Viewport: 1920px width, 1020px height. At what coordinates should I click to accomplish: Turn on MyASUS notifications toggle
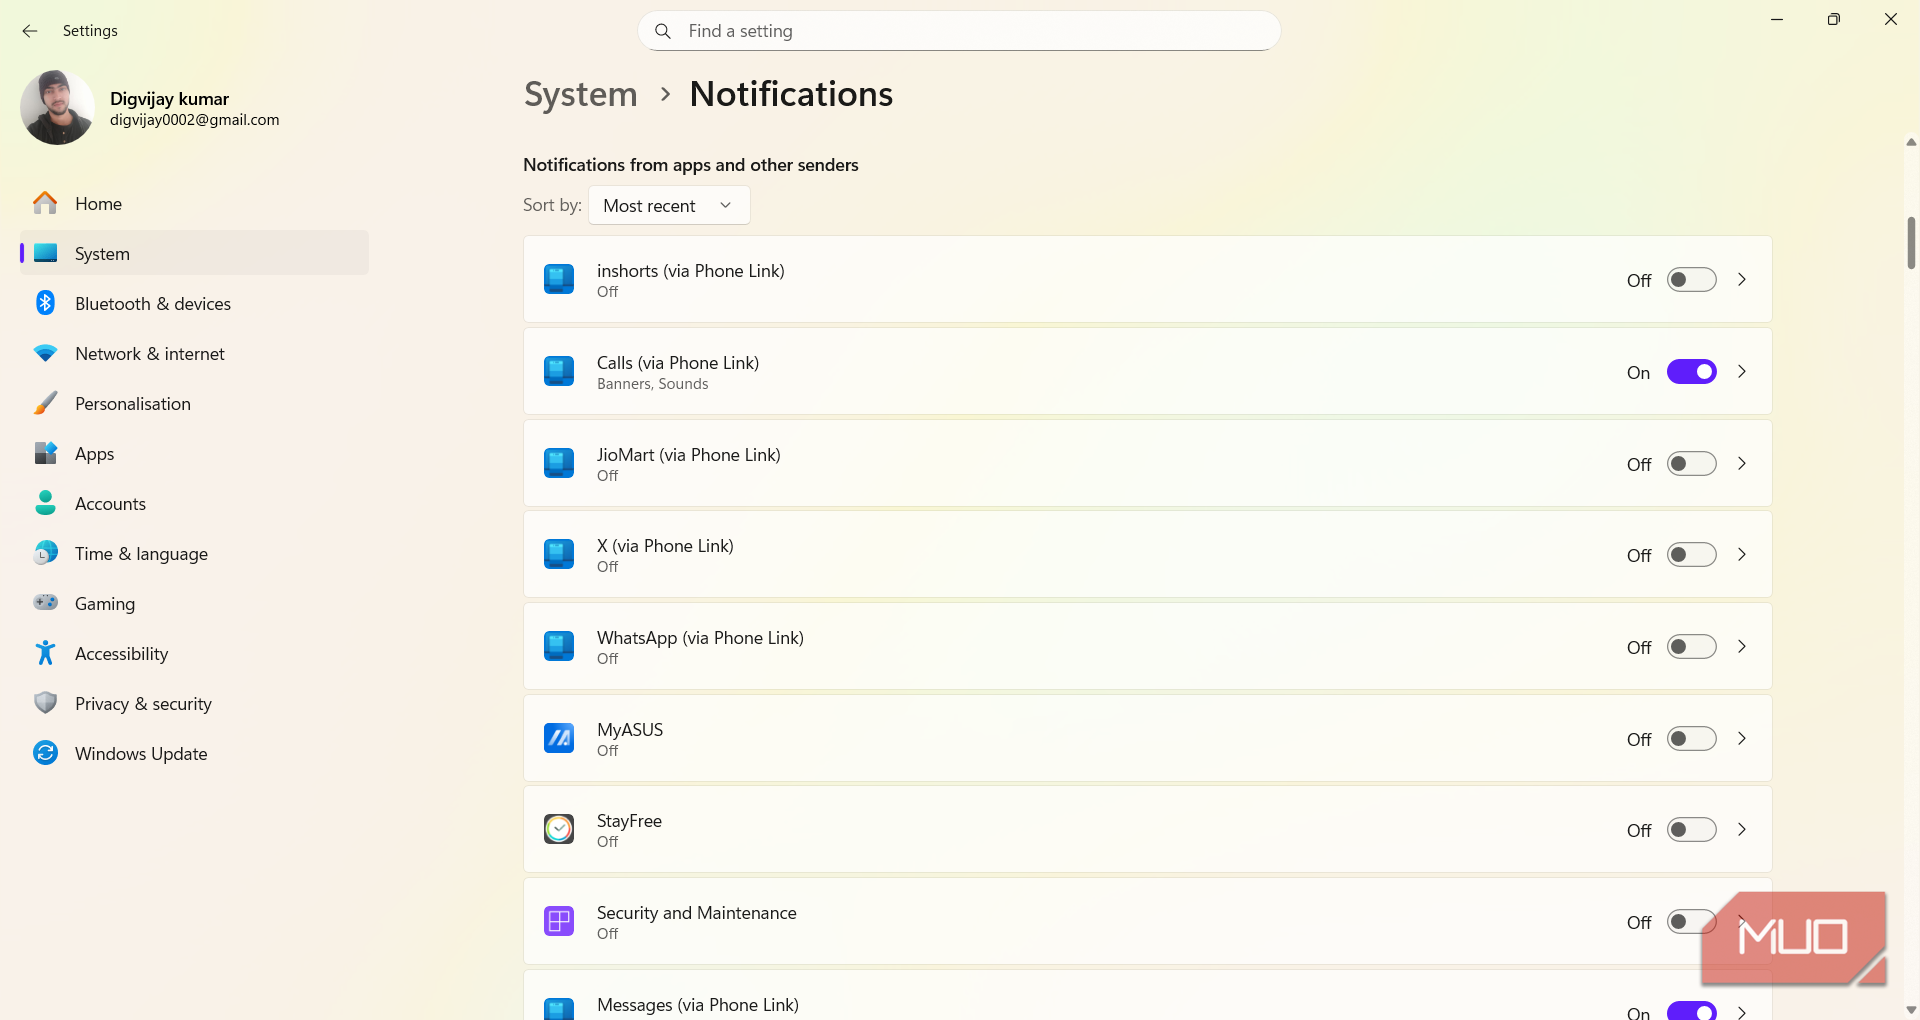click(x=1691, y=739)
